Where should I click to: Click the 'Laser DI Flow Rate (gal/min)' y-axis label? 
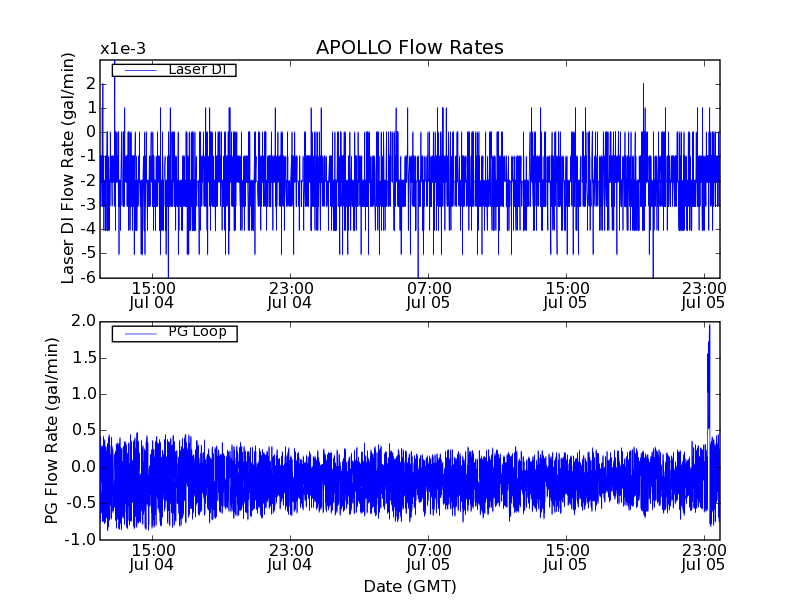click(x=68, y=168)
